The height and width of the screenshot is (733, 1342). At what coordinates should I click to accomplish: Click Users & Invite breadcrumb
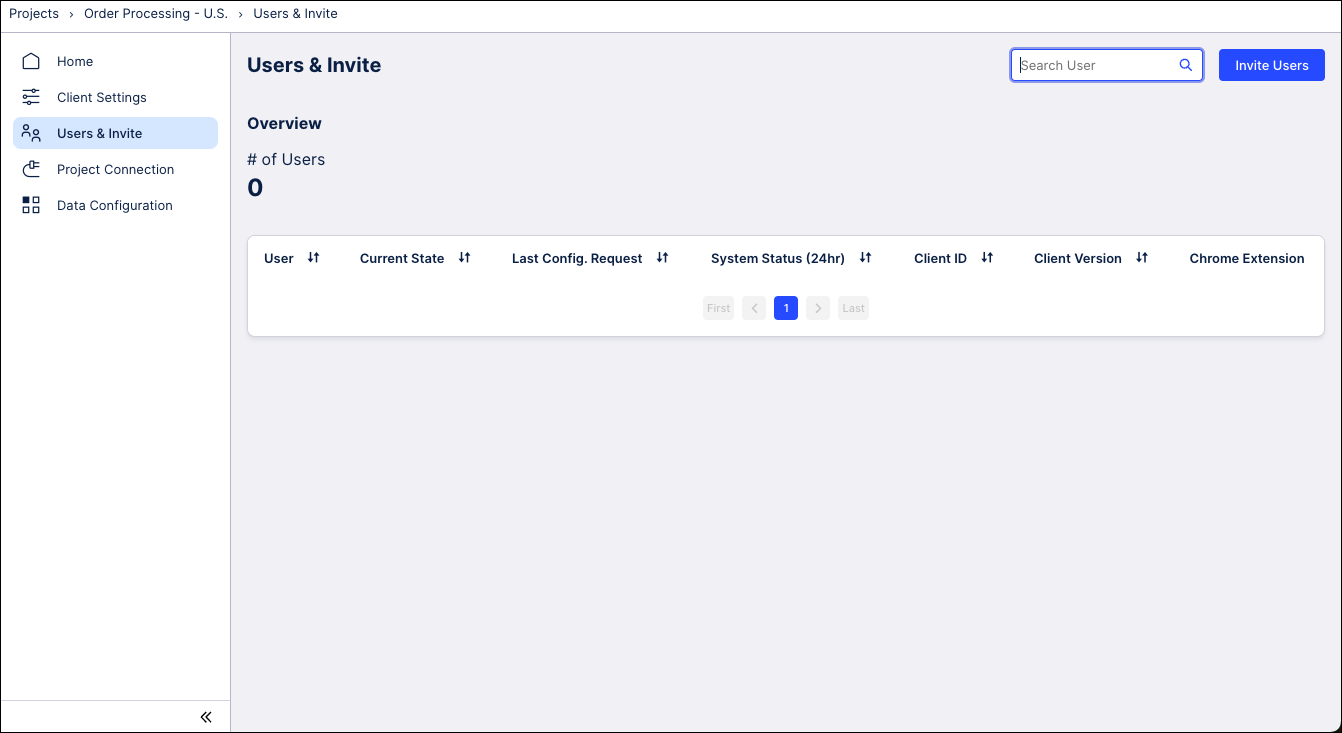point(295,14)
